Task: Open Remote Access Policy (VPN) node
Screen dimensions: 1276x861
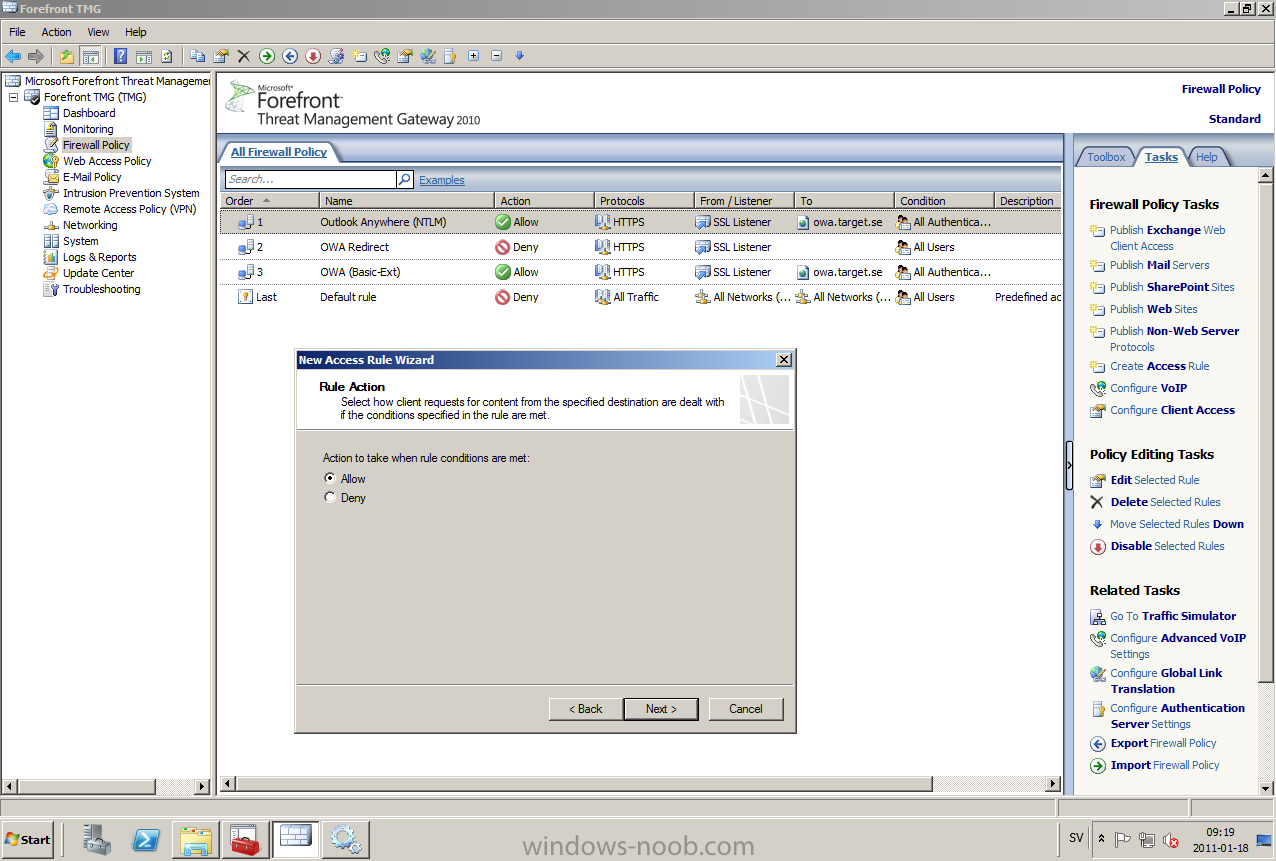Action: pos(129,209)
